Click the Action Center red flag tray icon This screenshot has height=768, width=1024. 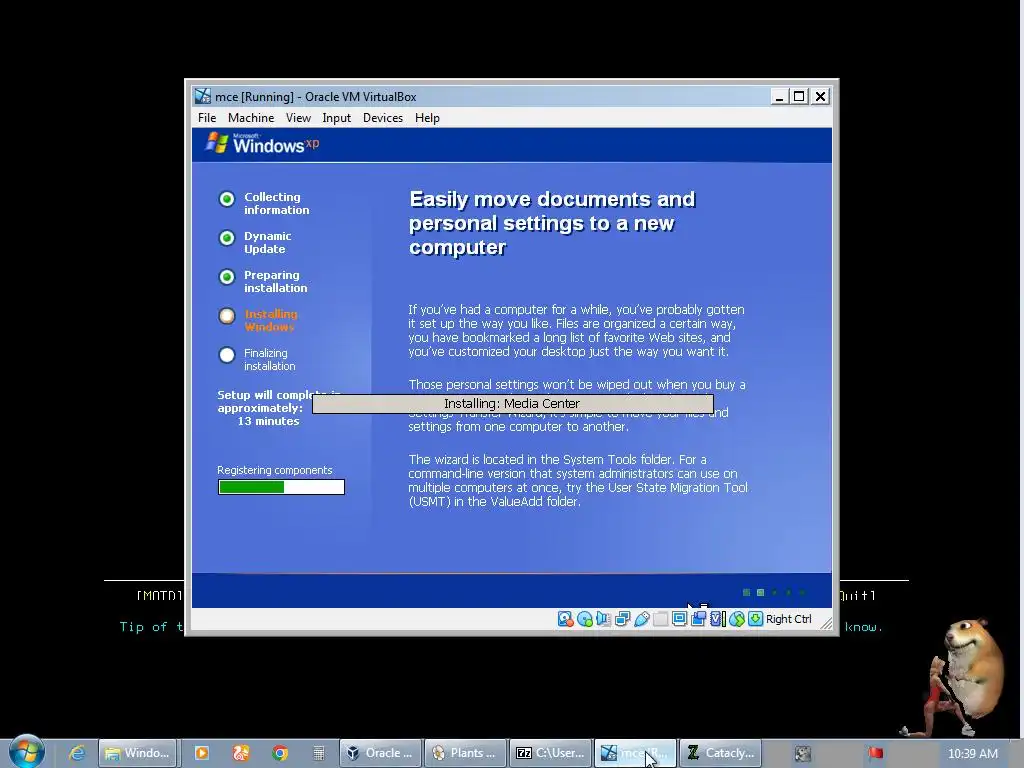[876, 753]
